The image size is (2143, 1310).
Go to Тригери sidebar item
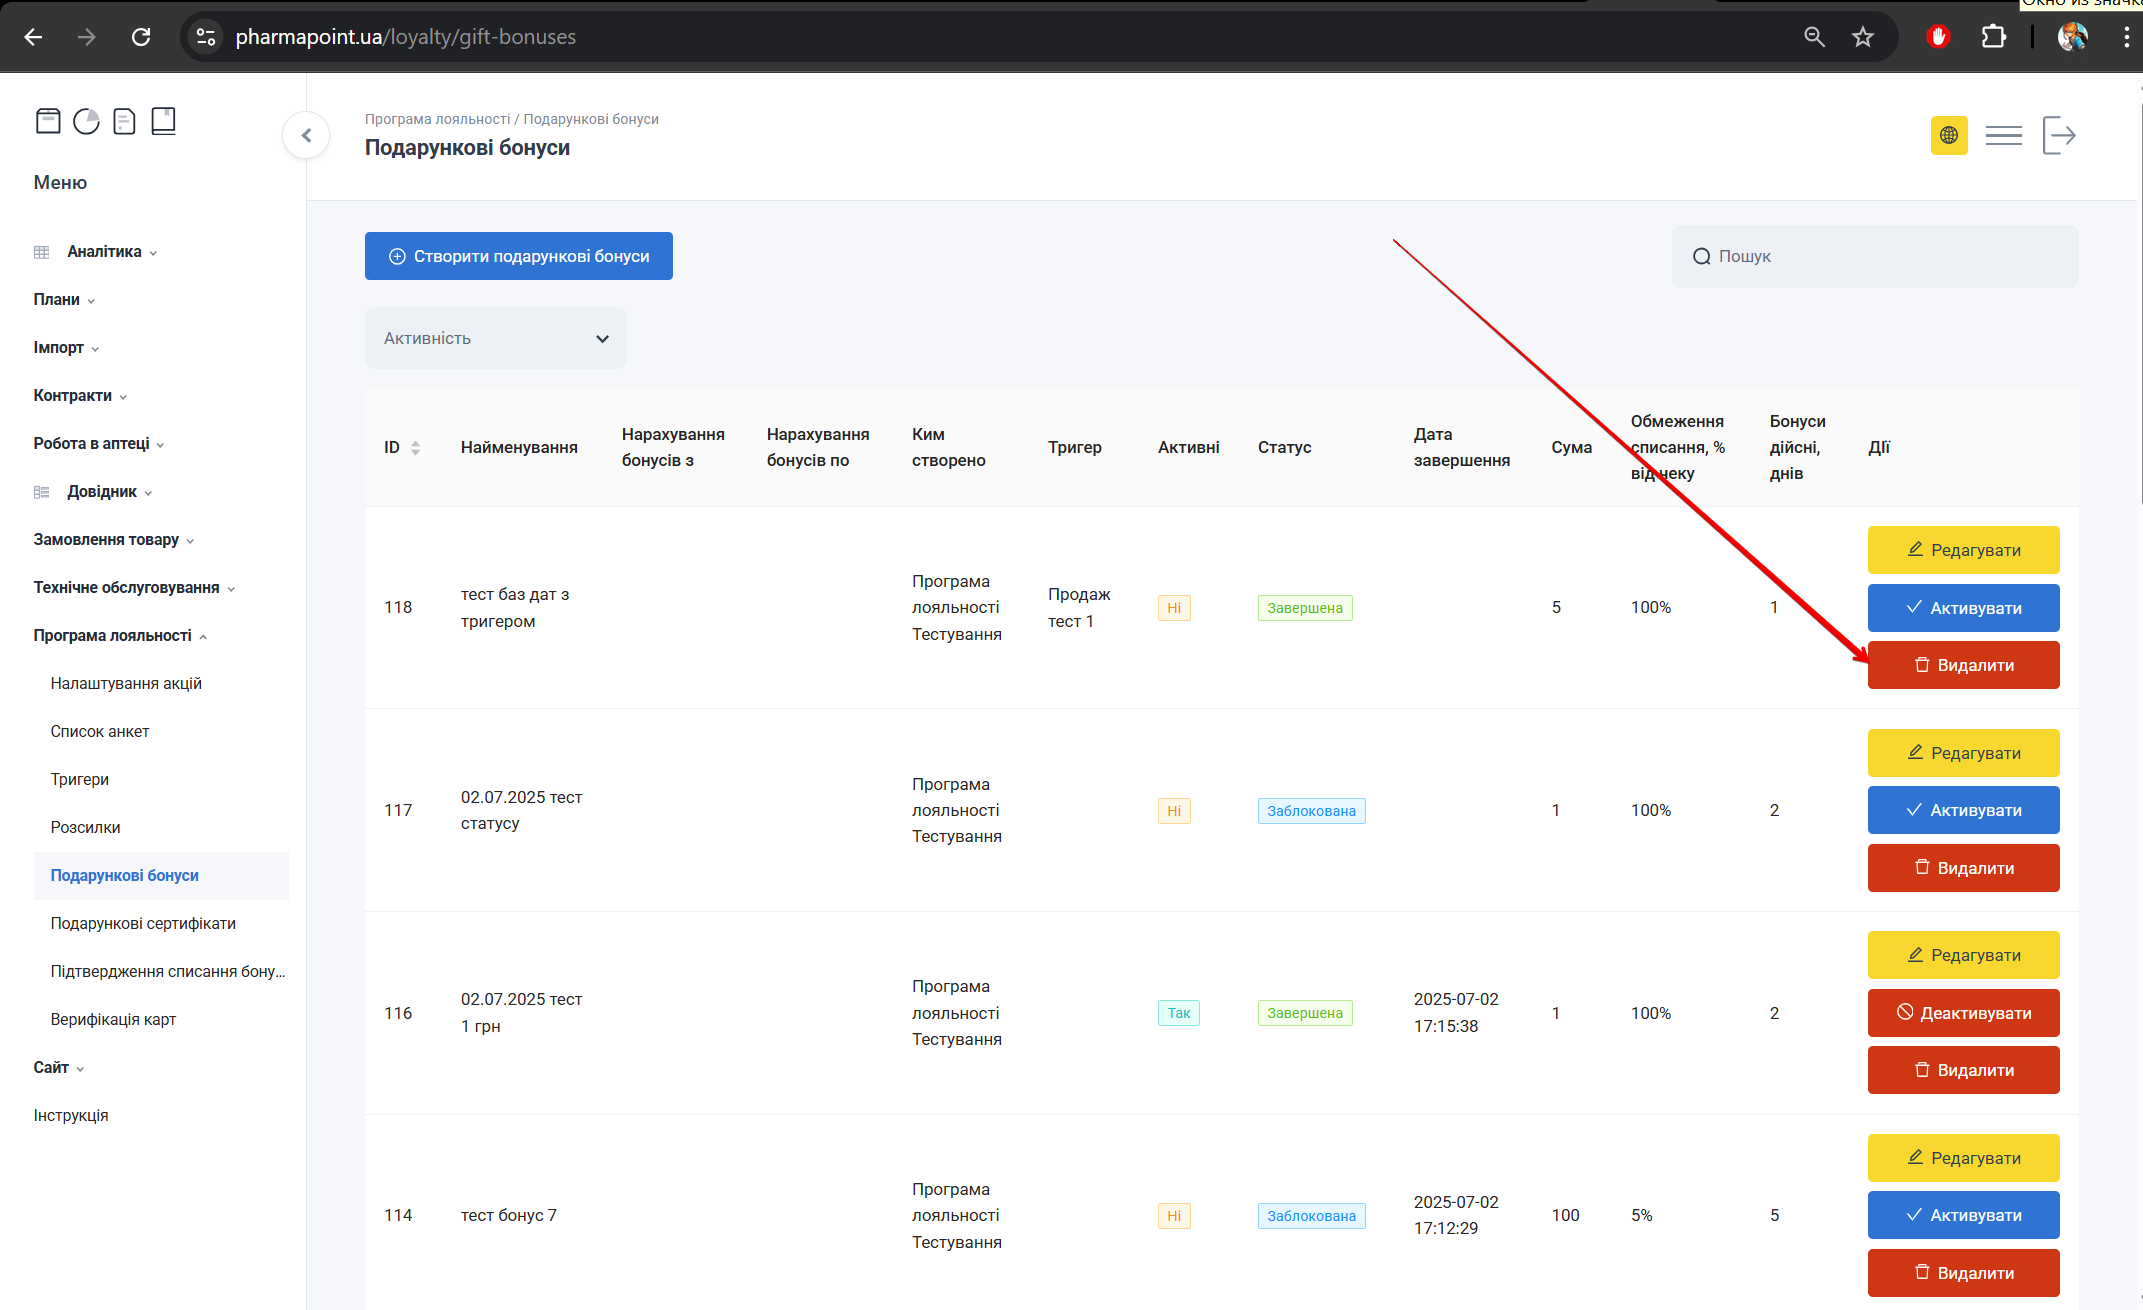click(80, 779)
